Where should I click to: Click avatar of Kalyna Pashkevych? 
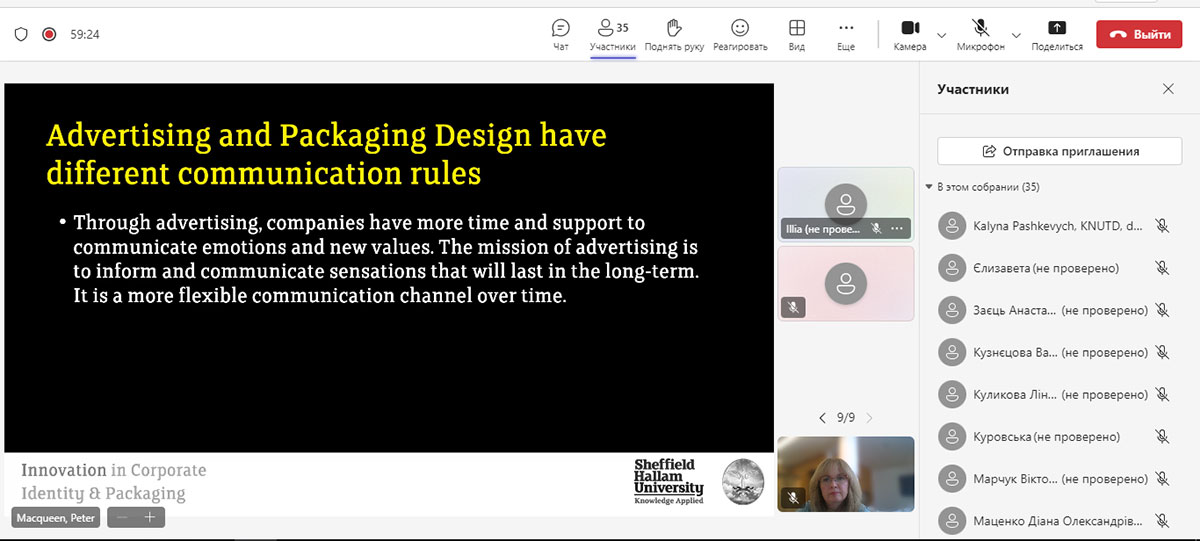[x=951, y=226]
